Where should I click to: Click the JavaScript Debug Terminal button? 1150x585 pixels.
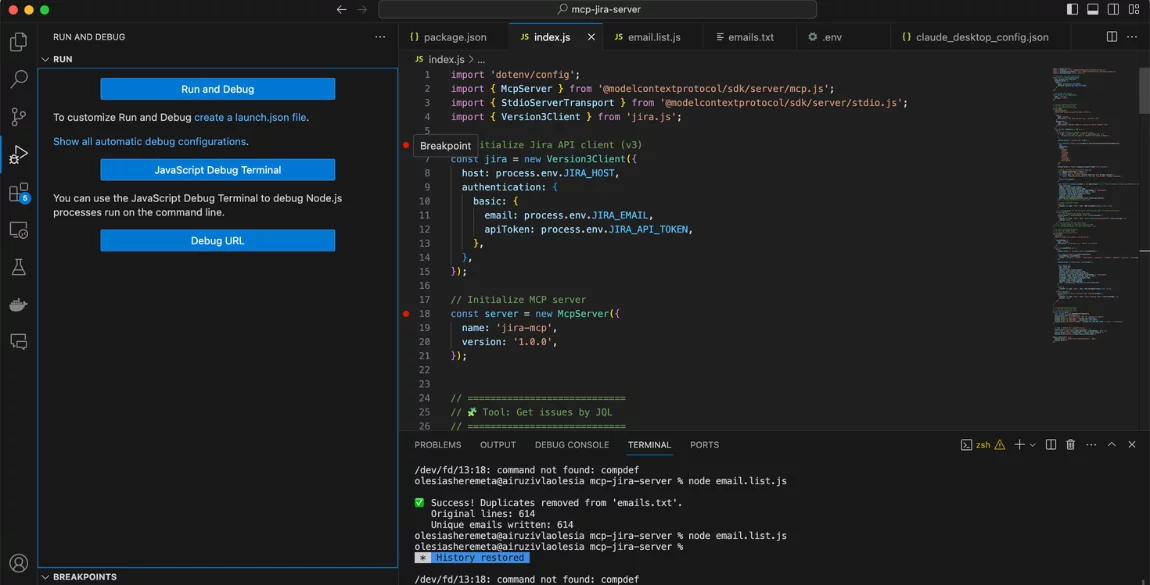pos(217,170)
